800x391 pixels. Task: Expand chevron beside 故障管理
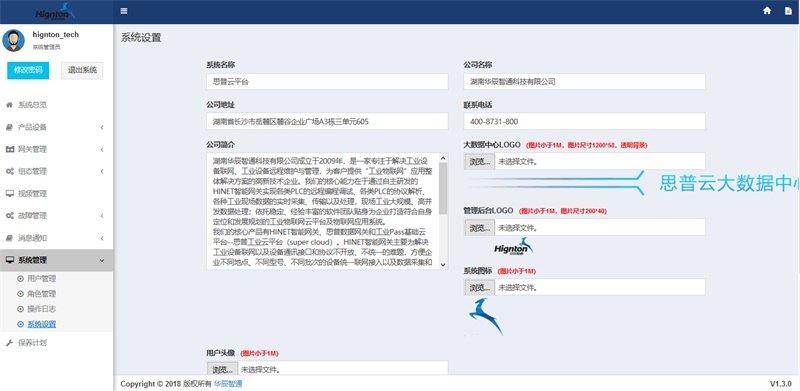pyautogui.click(x=102, y=216)
